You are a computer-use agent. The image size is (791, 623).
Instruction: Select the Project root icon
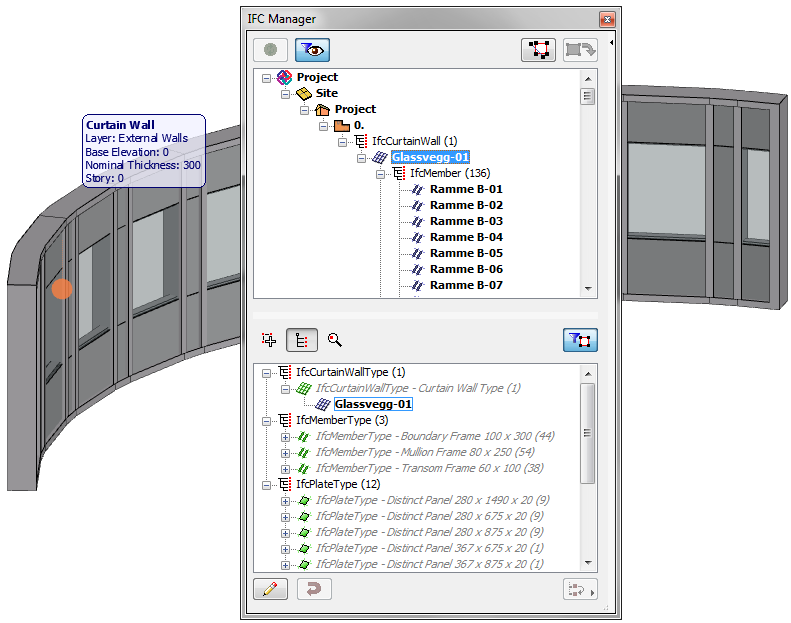[x=285, y=77]
